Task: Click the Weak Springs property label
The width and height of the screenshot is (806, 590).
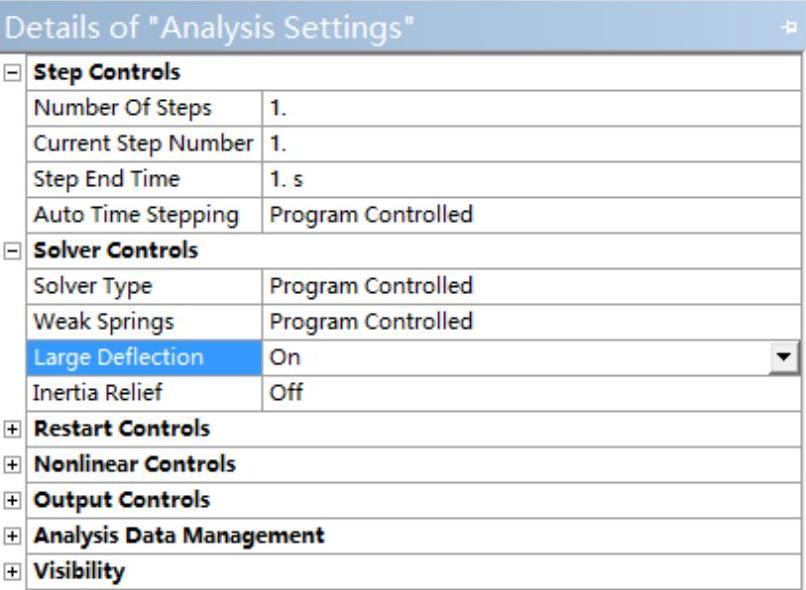Action: click(x=104, y=322)
